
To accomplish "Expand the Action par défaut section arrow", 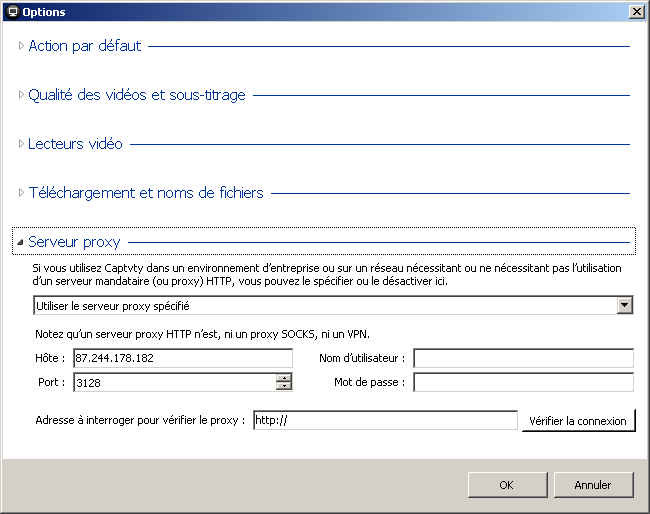I will pos(21,46).
